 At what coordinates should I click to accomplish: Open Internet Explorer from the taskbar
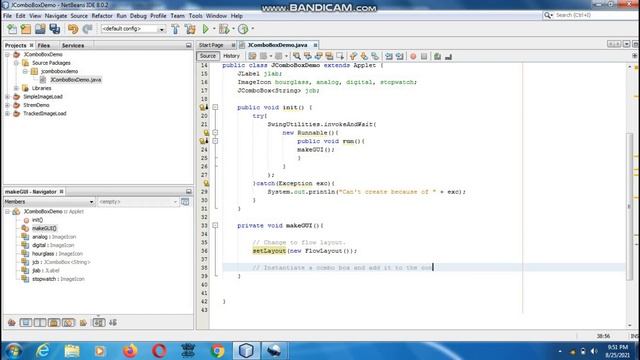pyautogui.click(x=43, y=351)
